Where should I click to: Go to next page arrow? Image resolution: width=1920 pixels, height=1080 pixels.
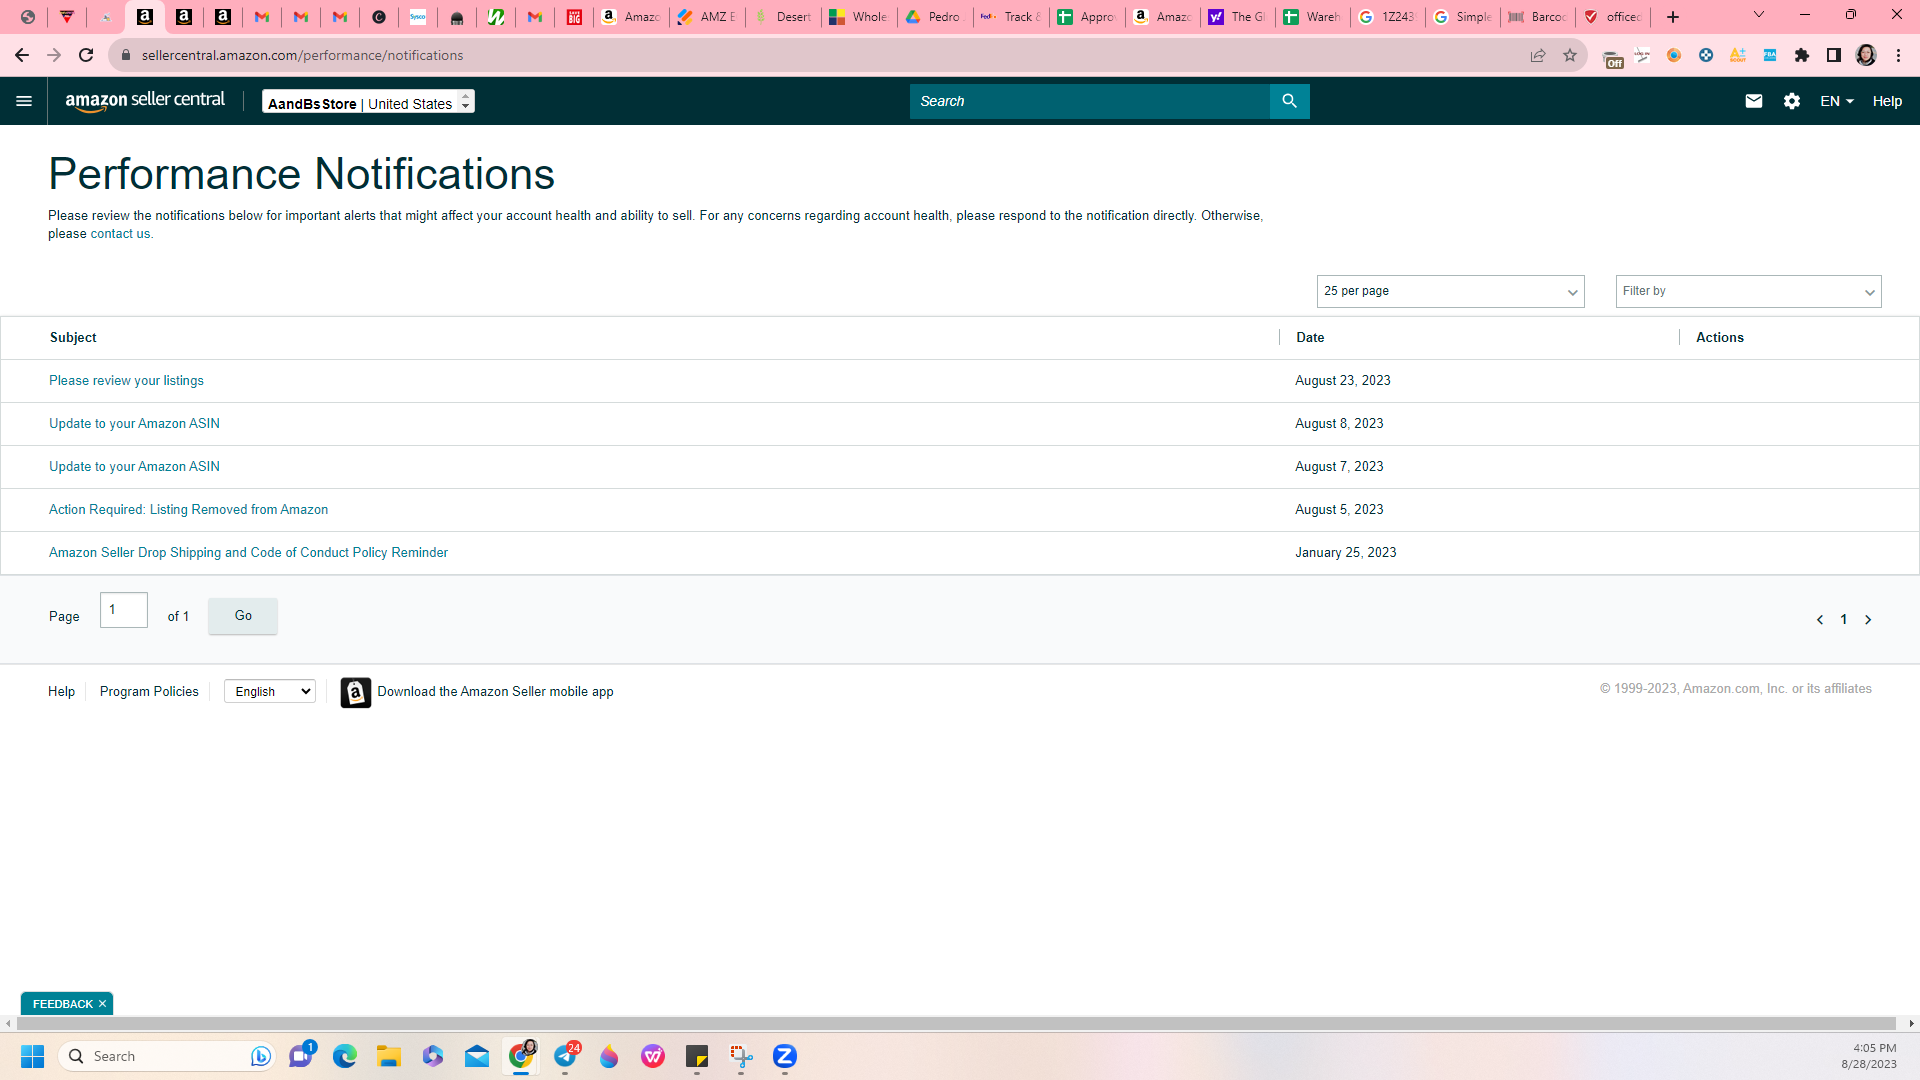pyautogui.click(x=1868, y=620)
